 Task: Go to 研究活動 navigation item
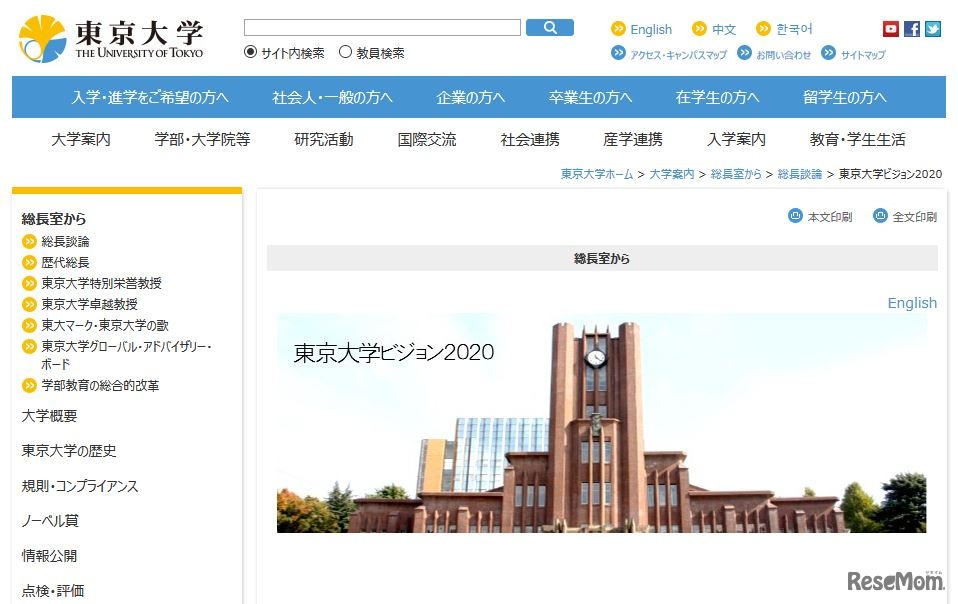pyautogui.click(x=324, y=139)
